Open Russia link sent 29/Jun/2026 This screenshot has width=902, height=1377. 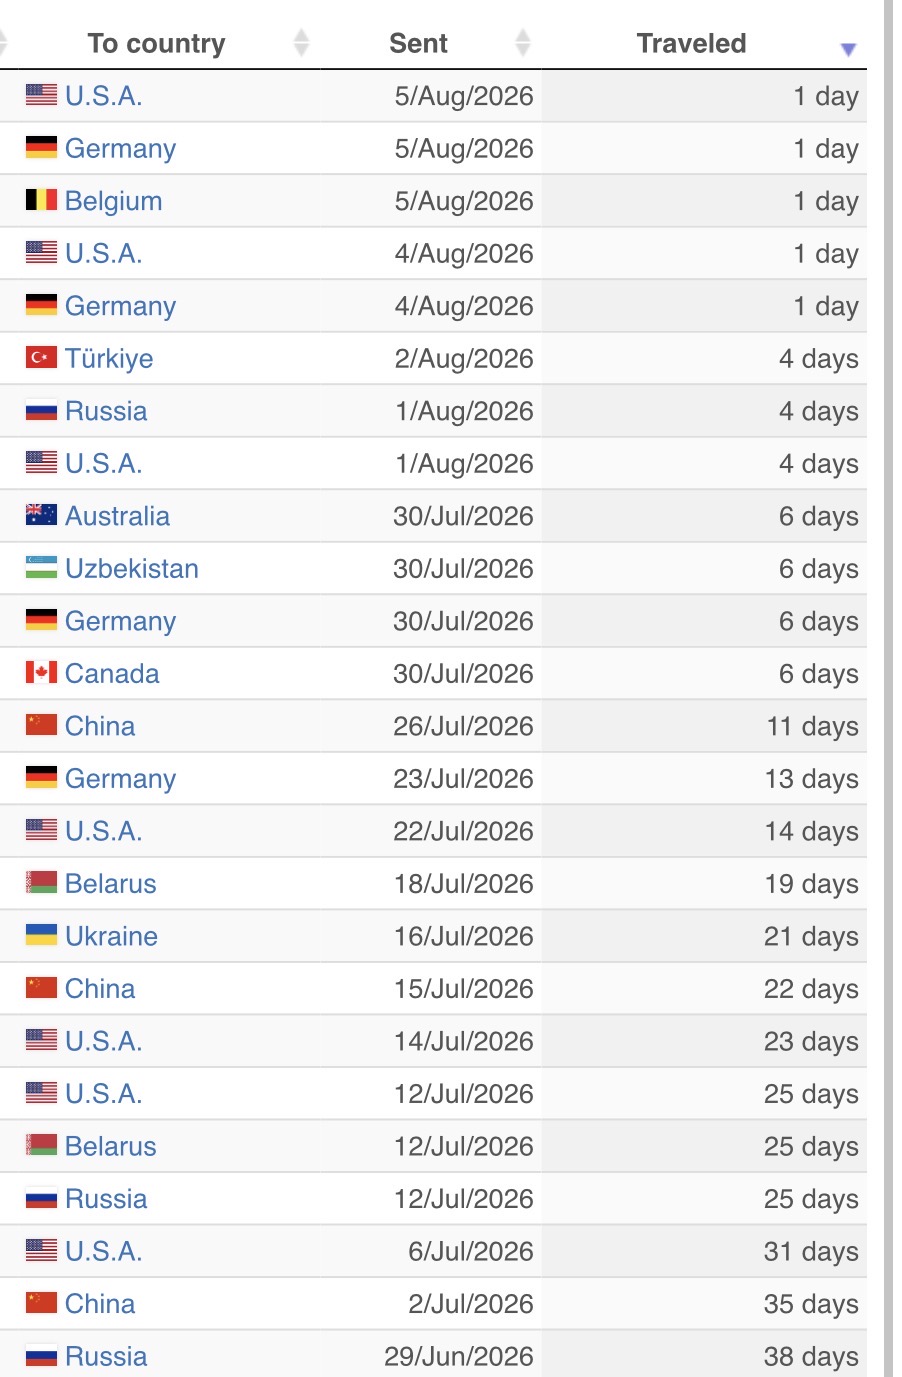tap(106, 1356)
